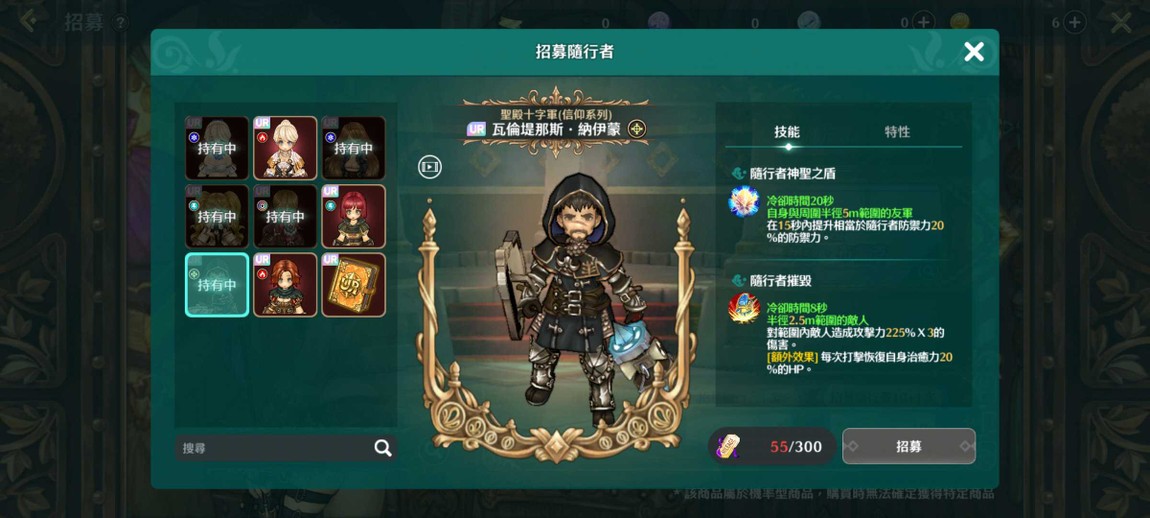Select the golden UR book thumbnail
The width and height of the screenshot is (1150, 518).
354,285
